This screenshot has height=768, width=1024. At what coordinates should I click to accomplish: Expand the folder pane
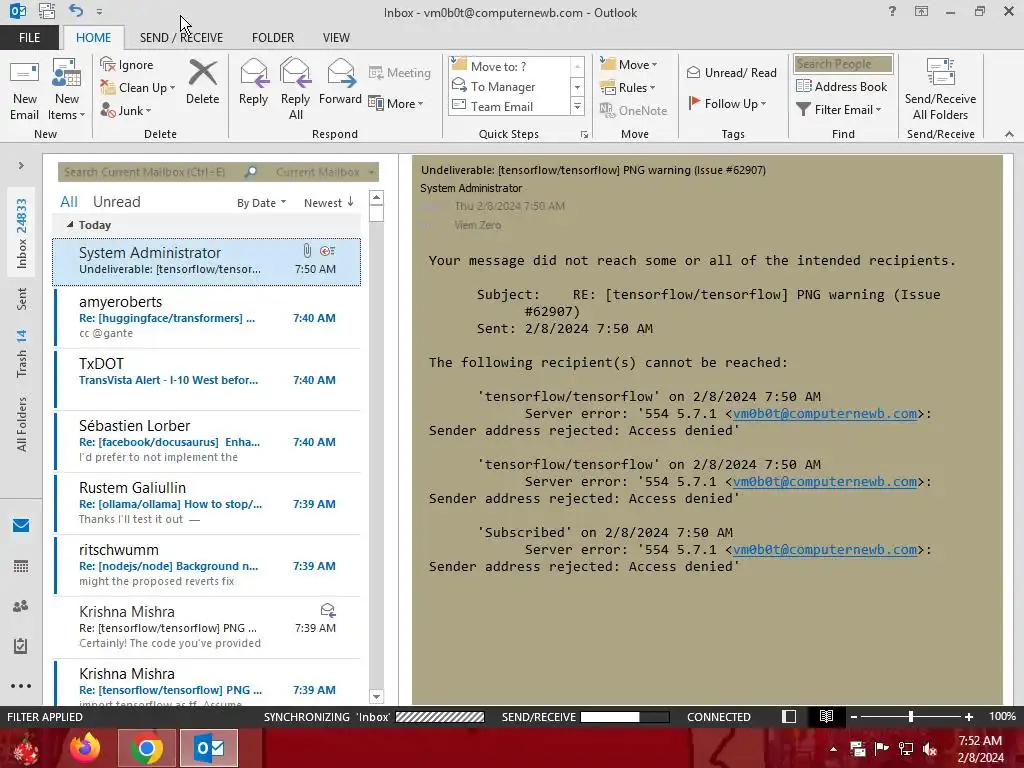pyautogui.click(x=21, y=166)
